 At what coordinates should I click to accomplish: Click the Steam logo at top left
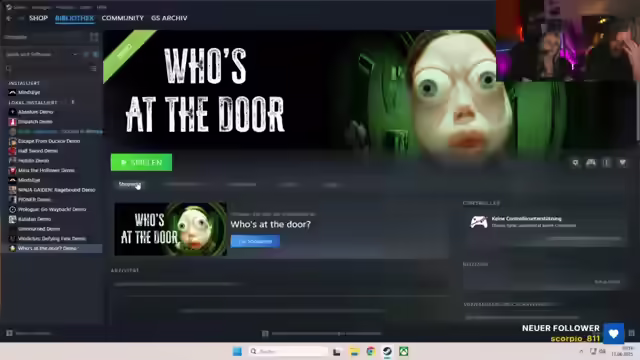[9, 7]
